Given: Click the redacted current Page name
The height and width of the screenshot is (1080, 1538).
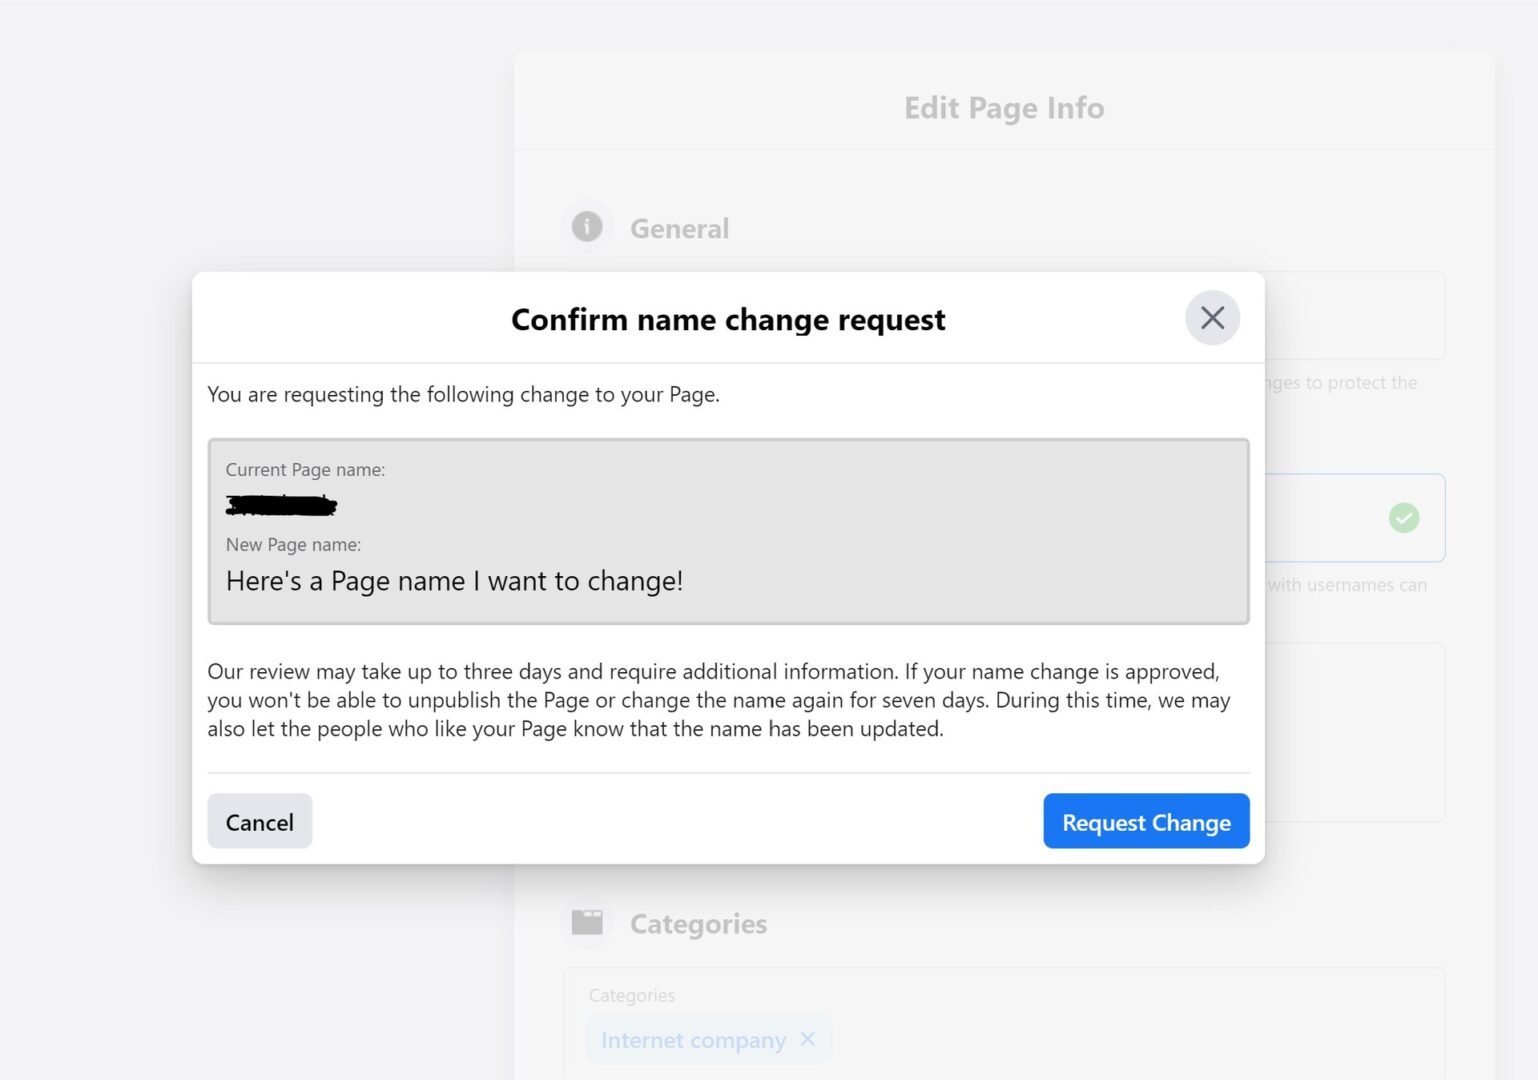Looking at the screenshot, I should (281, 506).
